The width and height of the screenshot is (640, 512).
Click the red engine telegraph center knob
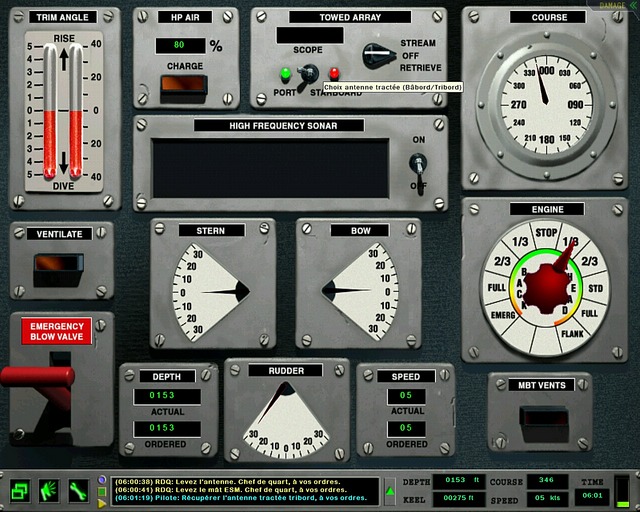[x=547, y=288]
